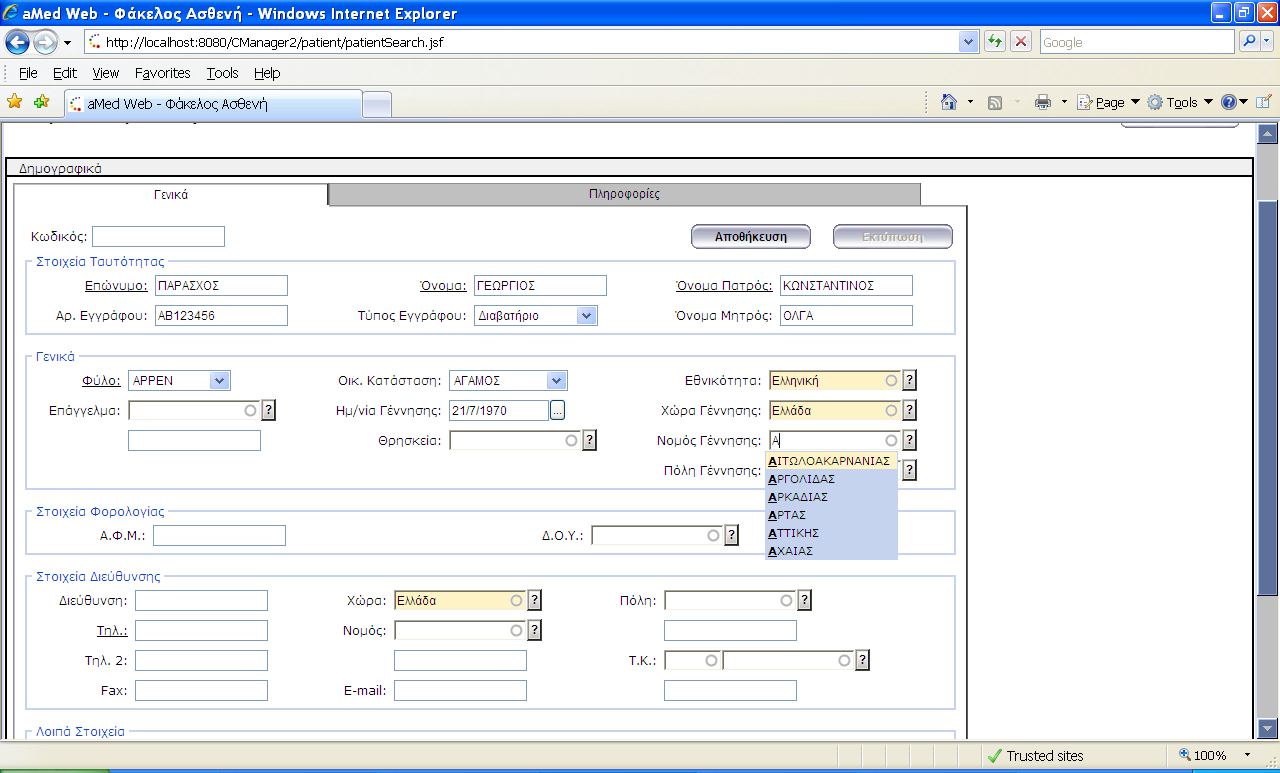The image size is (1280, 773).
Task: Click the Όνομα Πατρός label link
Action: [724, 286]
